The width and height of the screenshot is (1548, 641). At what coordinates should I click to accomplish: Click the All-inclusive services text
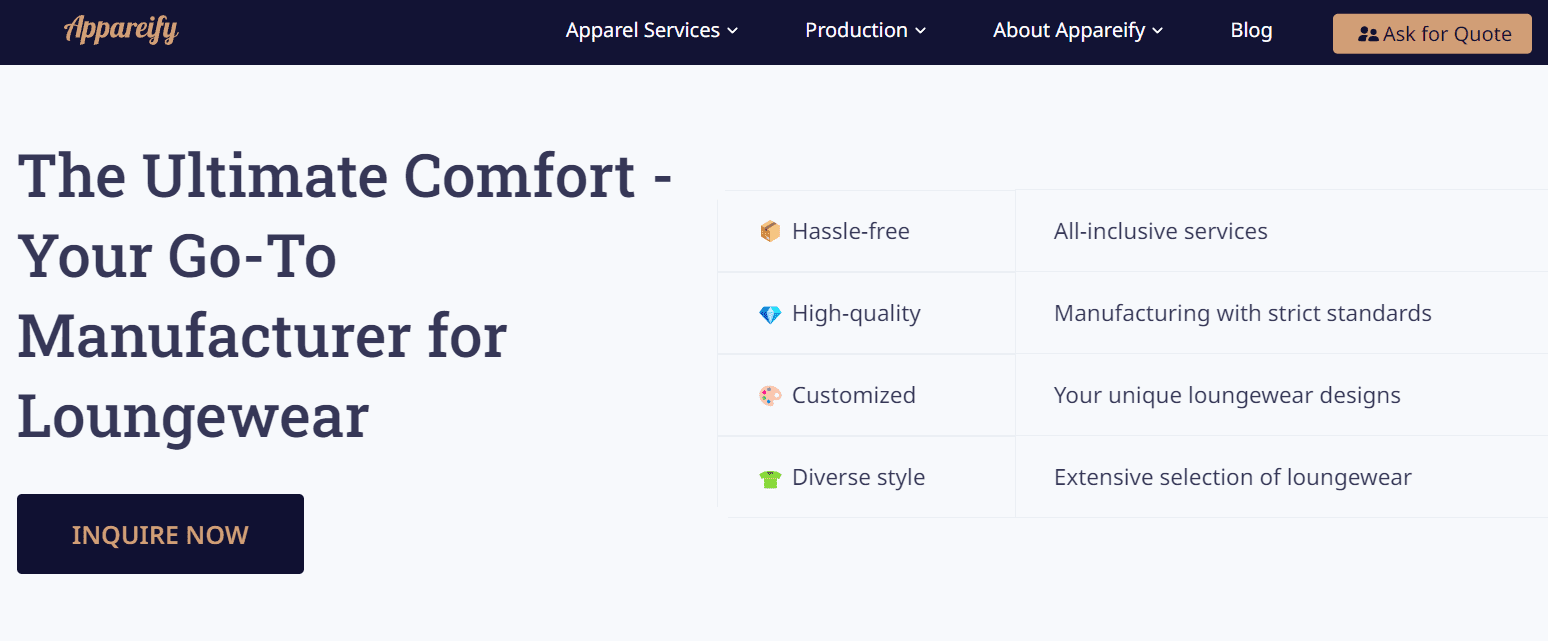point(1160,231)
